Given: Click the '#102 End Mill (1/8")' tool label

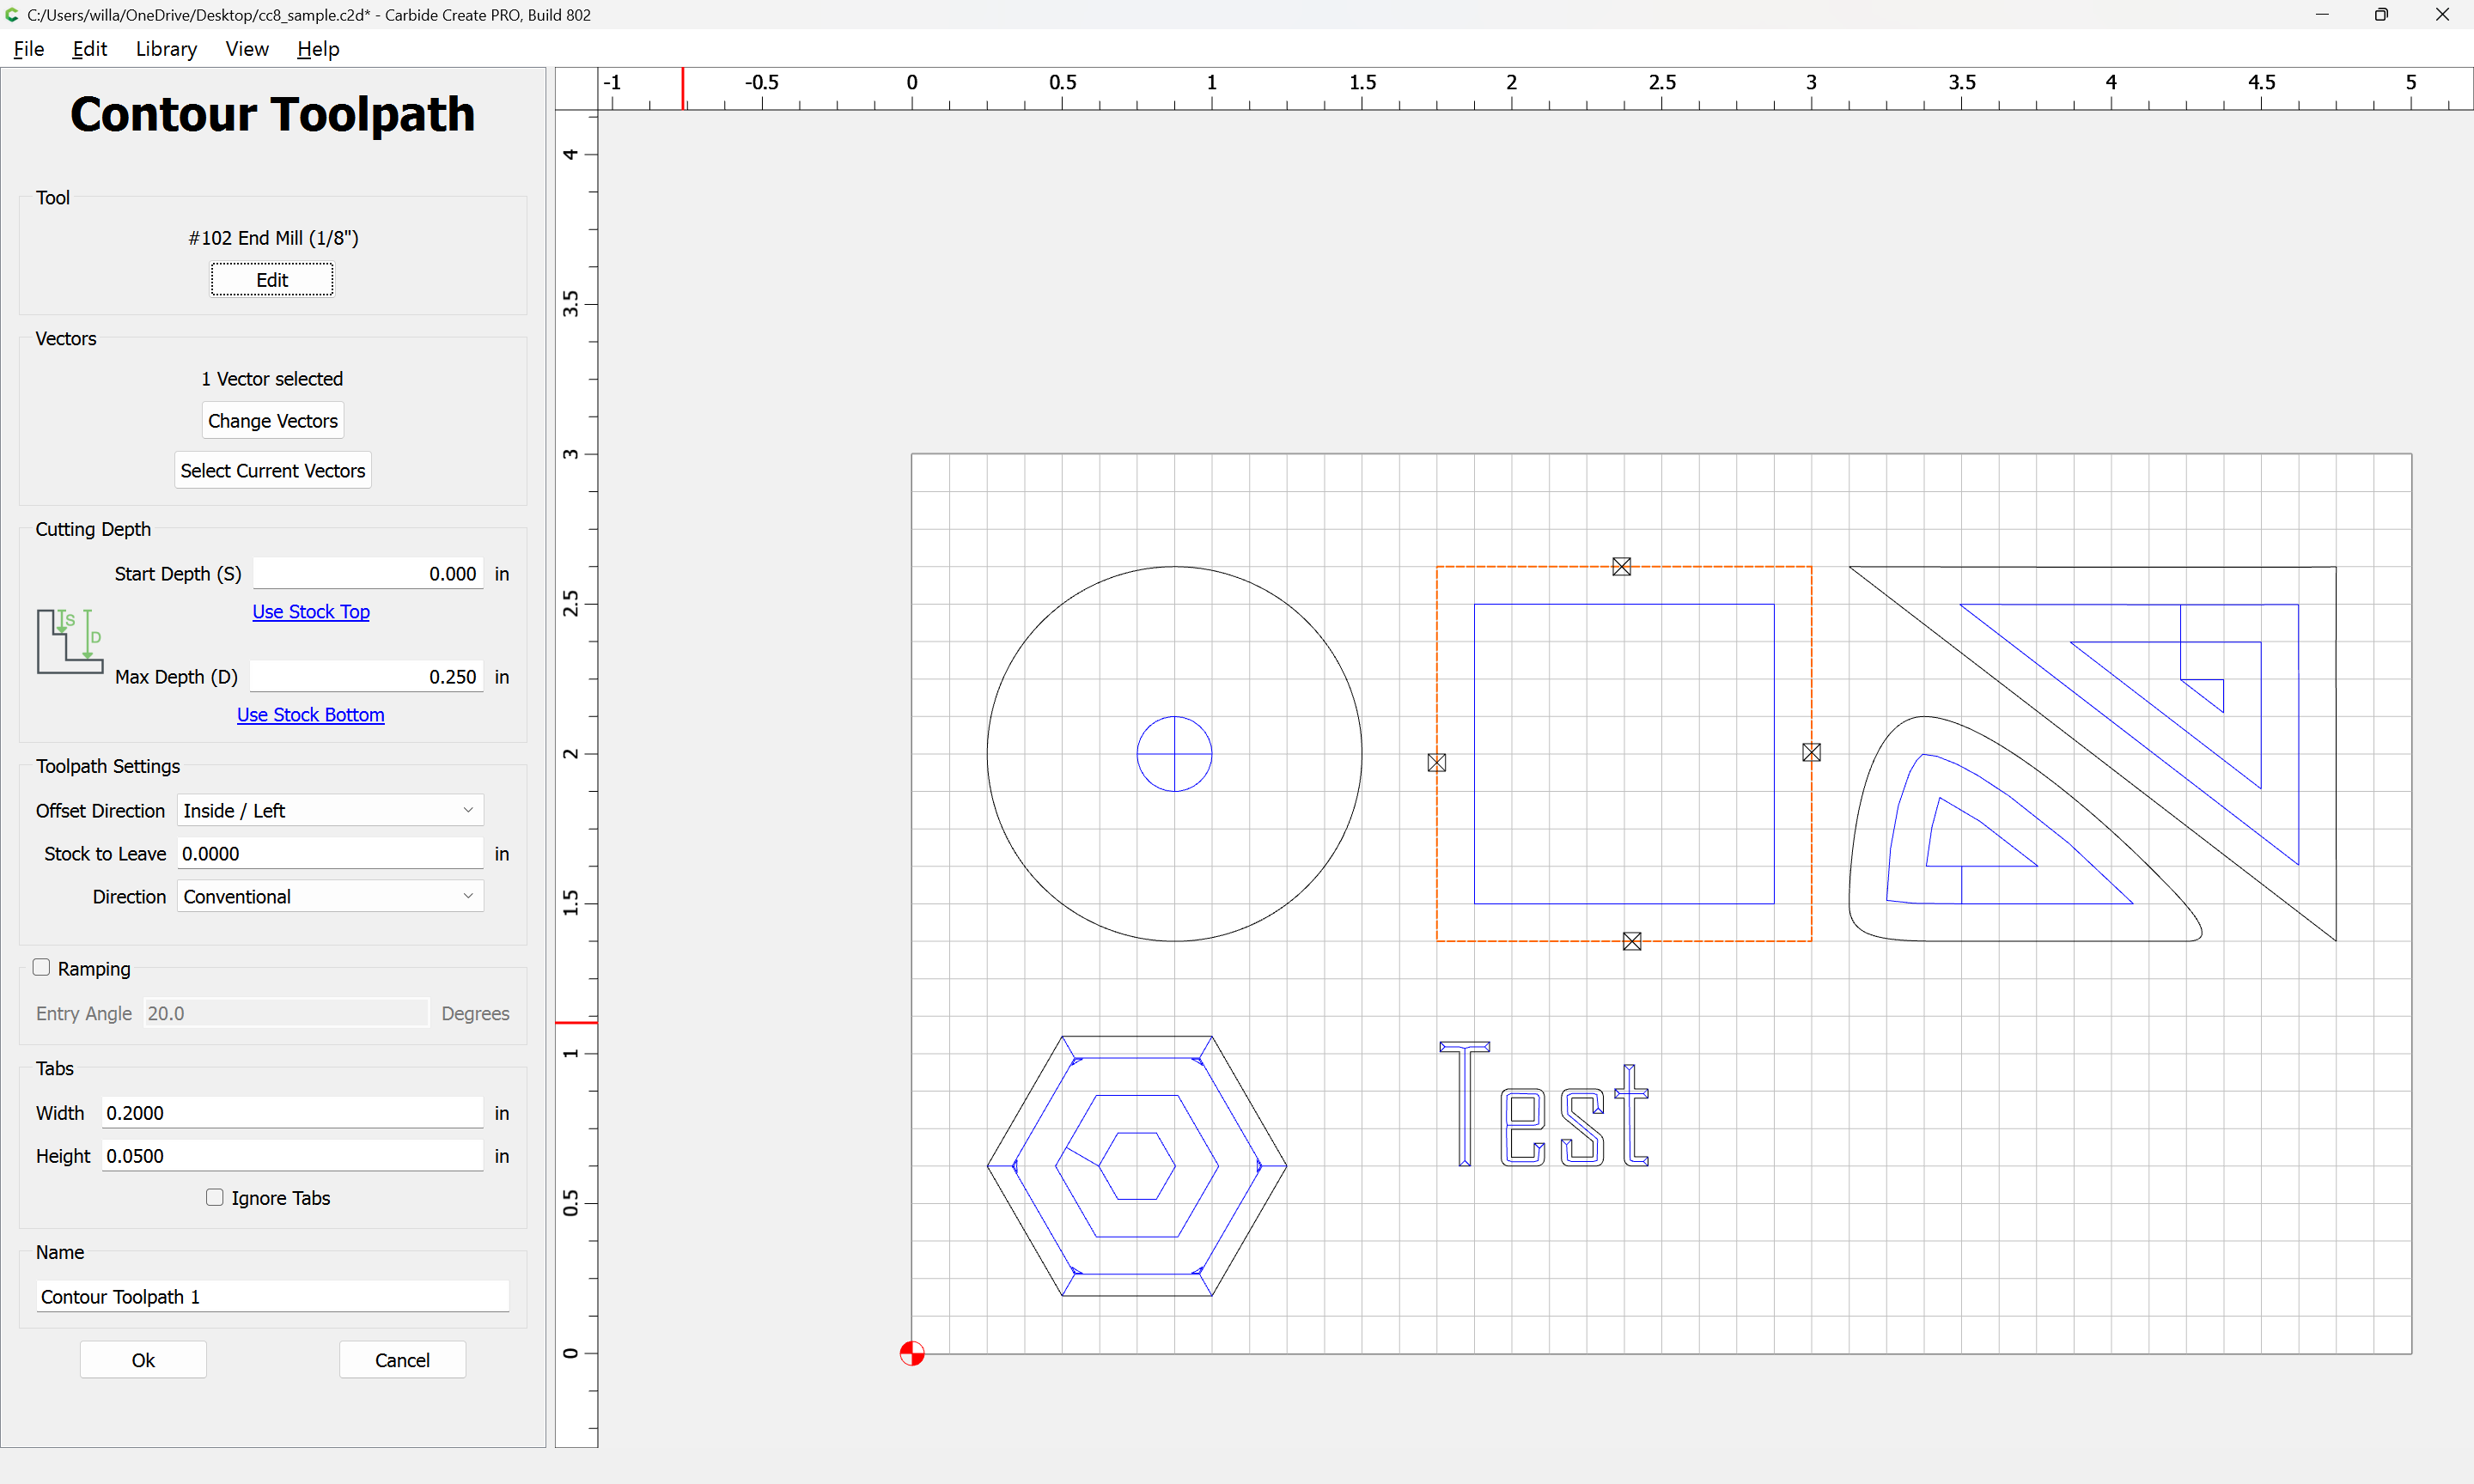Looking at the screenshot, I should [273, 238].
